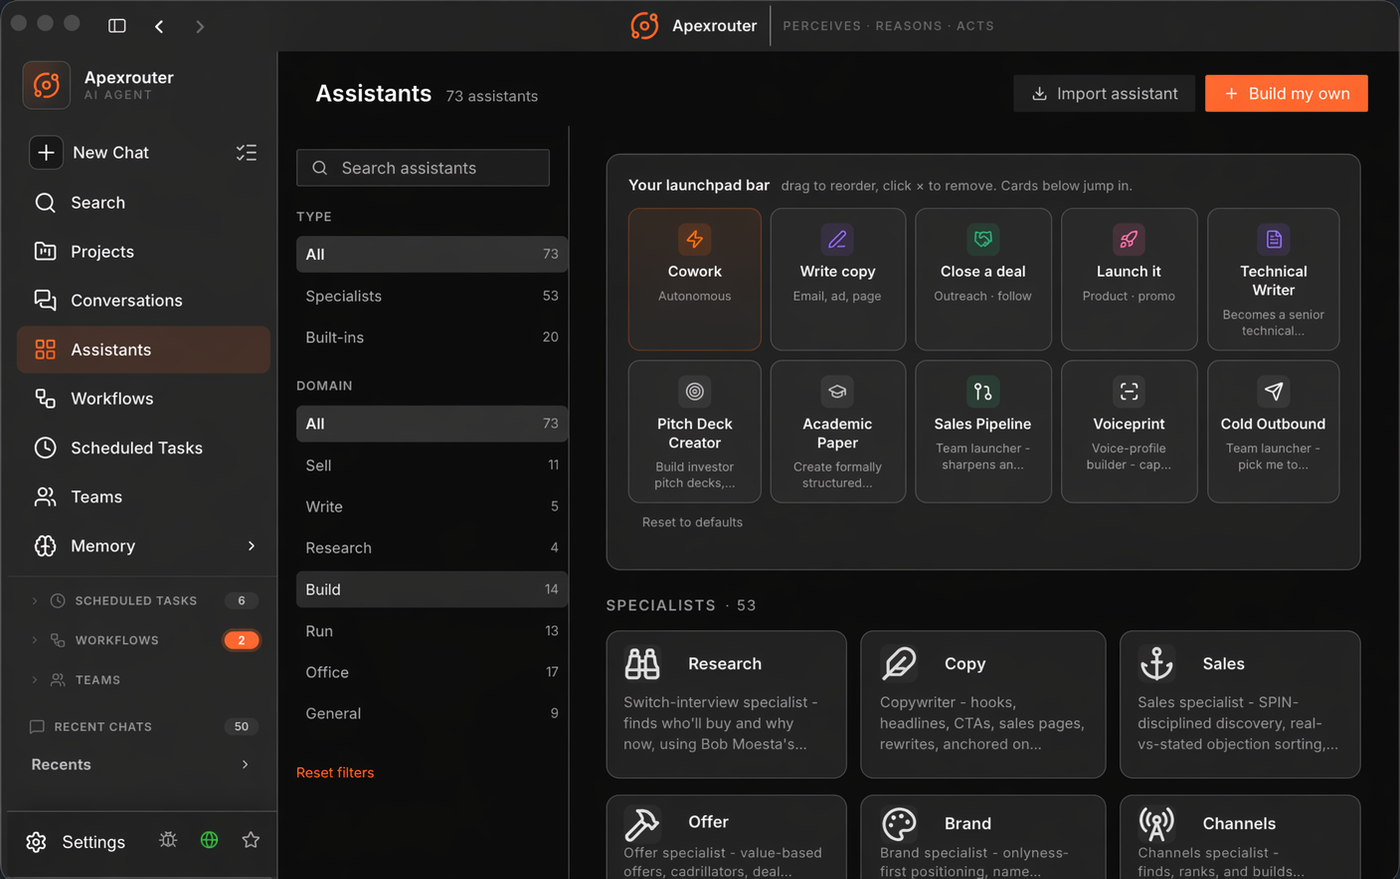Expand the Recents chevron
The width and height of the screenshot is (1400, 879).
tap(245, 764)
